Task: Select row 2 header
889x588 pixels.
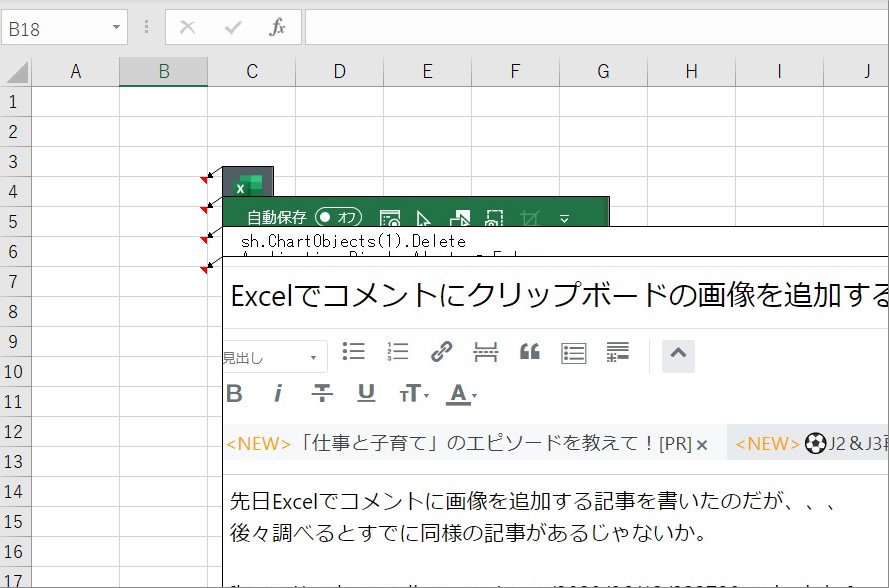Action: pos(15,132)
